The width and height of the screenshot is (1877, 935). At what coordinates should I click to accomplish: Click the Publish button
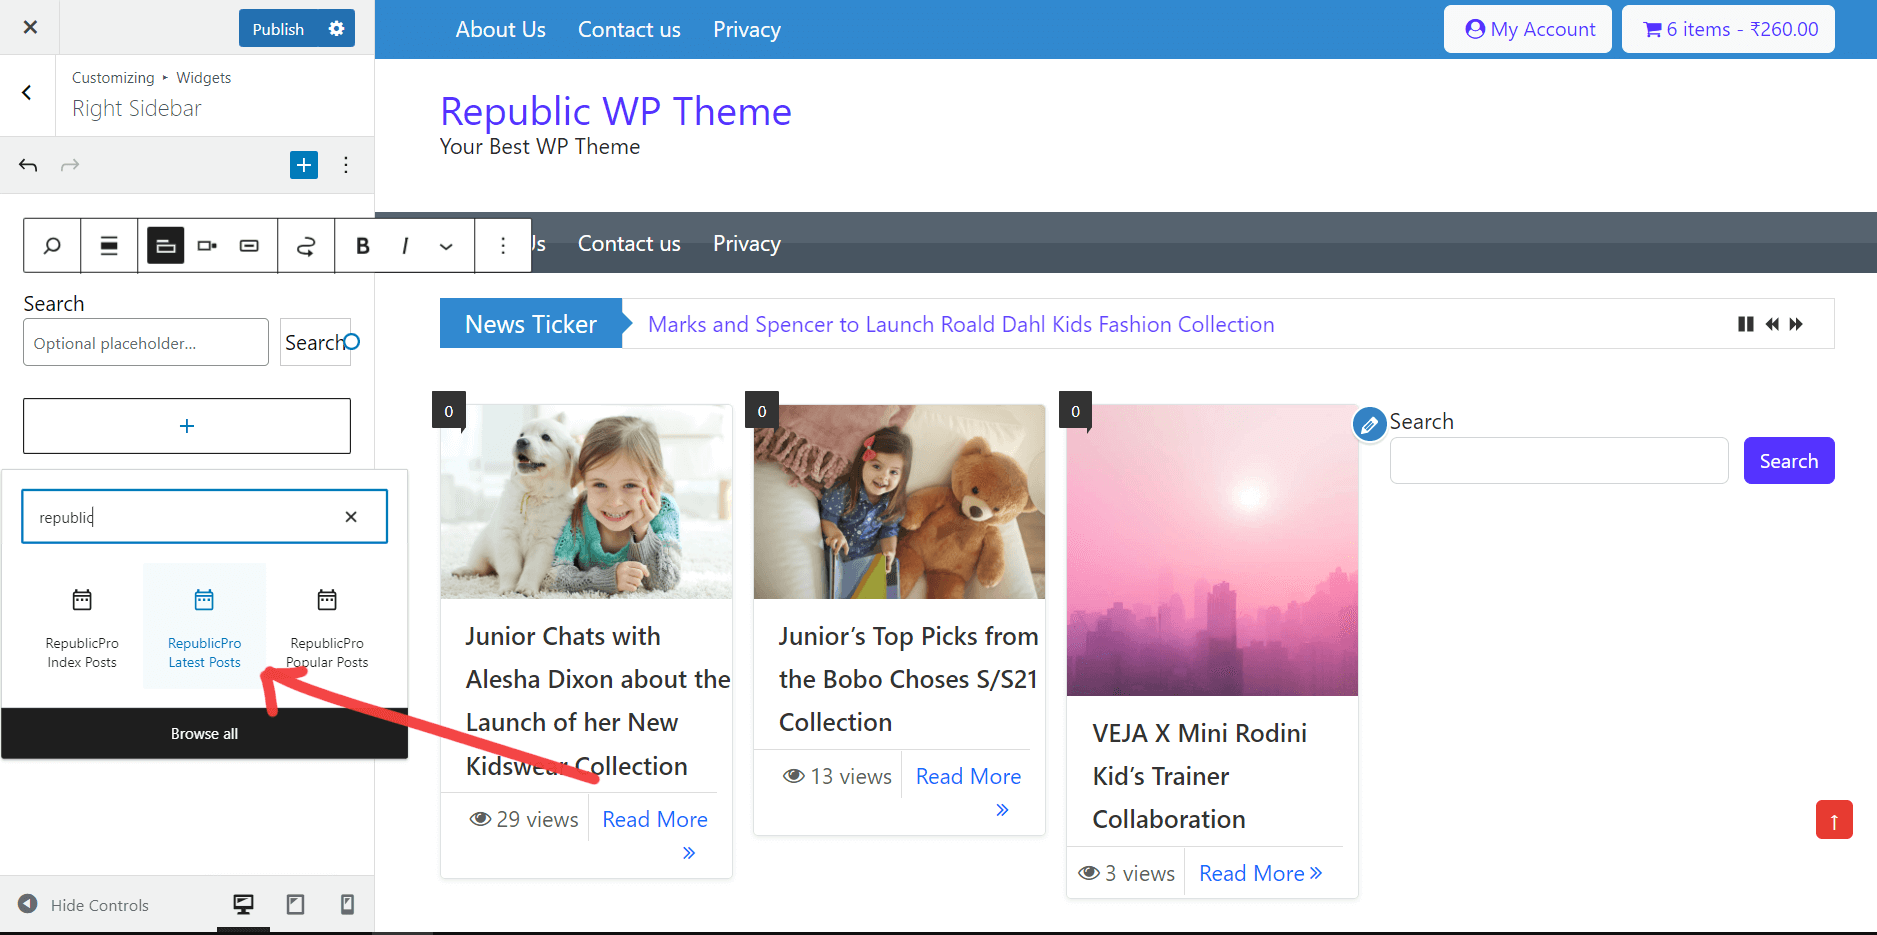point(278,28)
